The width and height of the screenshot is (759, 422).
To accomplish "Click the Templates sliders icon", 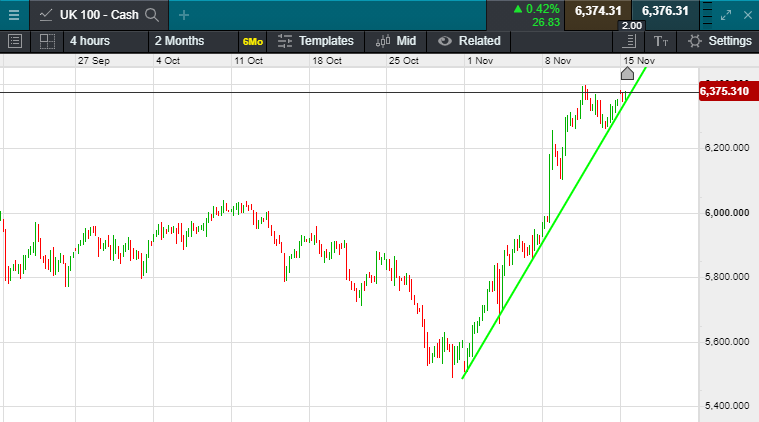I will pyautogui.click(x=285, y=41).
